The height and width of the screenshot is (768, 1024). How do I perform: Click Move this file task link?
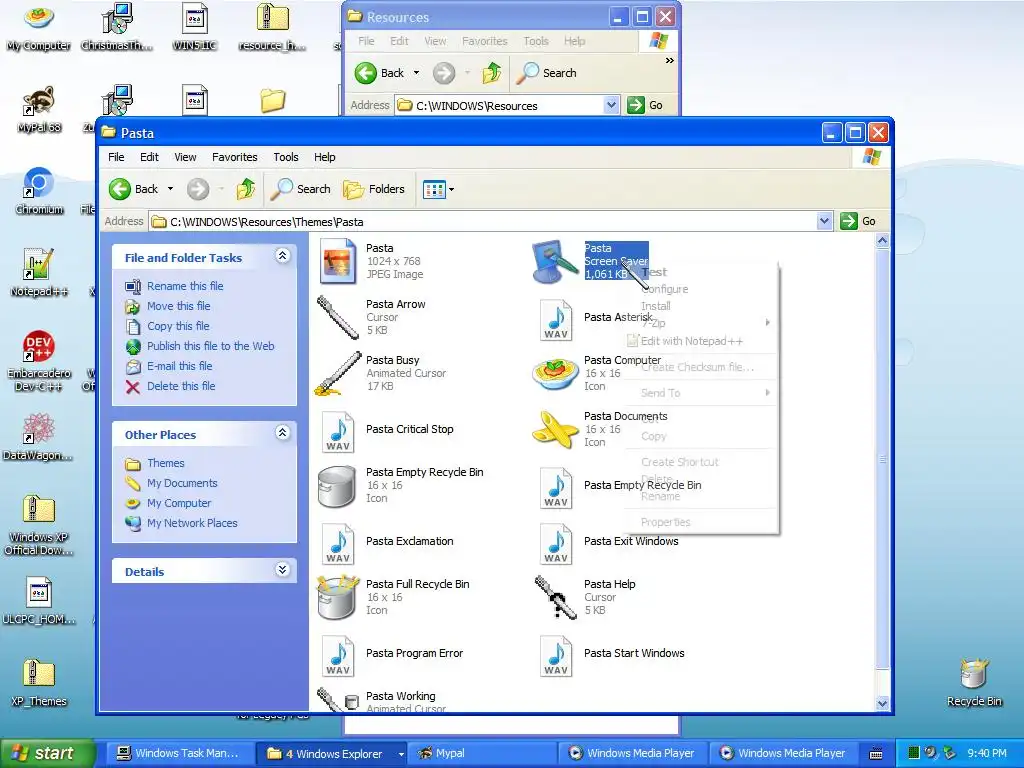click(178, 306)
